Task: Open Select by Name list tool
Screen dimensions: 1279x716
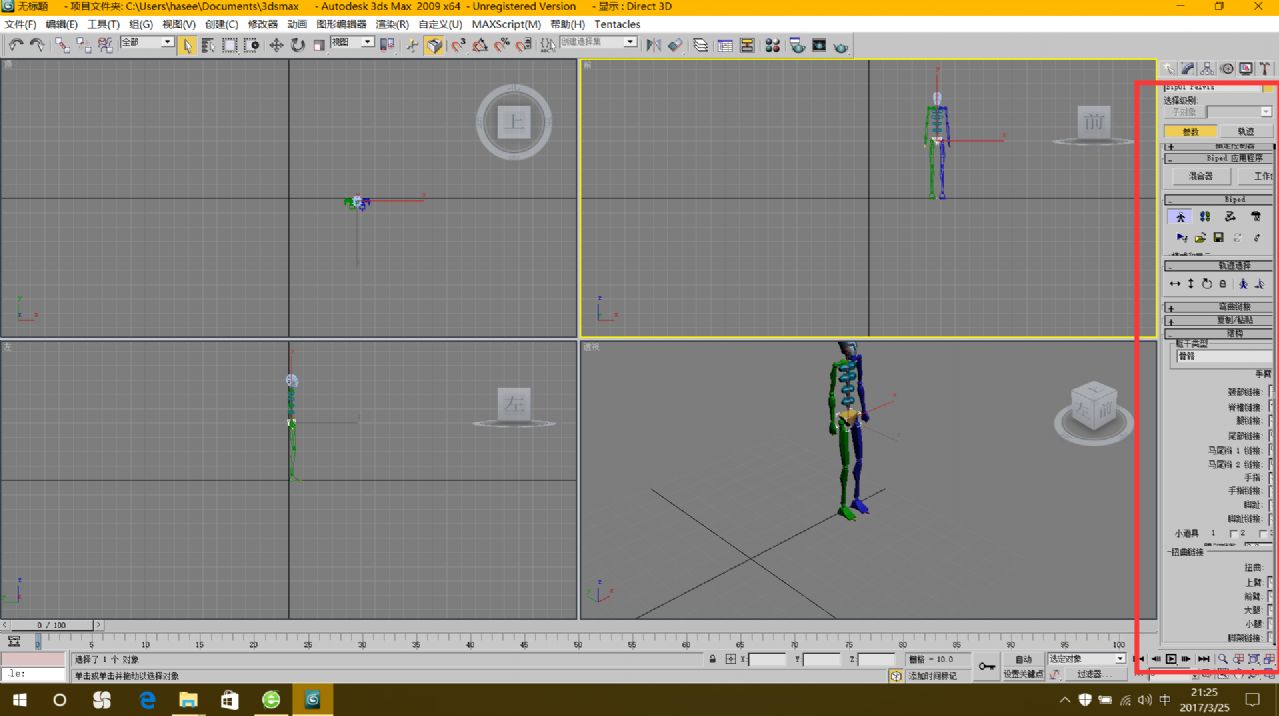Action: [x=208, y=45]
